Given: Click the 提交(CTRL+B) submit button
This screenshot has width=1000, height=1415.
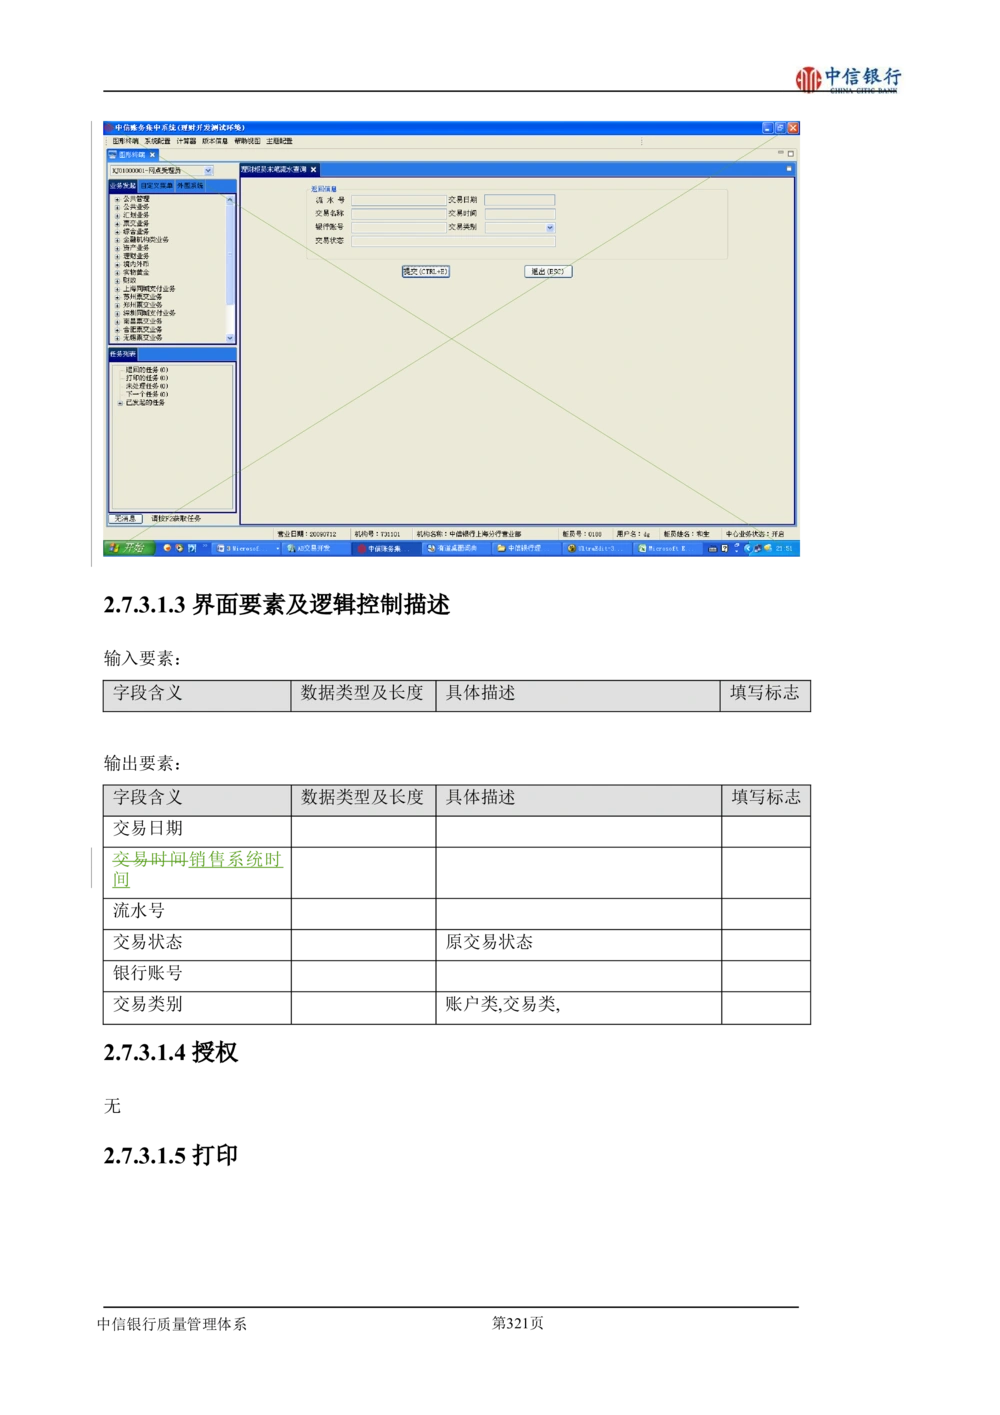Looking at the screenshot, I should click(425, 270).
